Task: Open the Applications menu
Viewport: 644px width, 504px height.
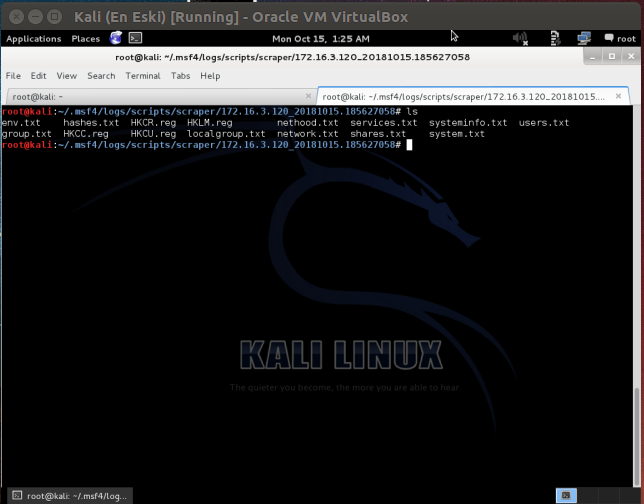Action: coord(34,39)
